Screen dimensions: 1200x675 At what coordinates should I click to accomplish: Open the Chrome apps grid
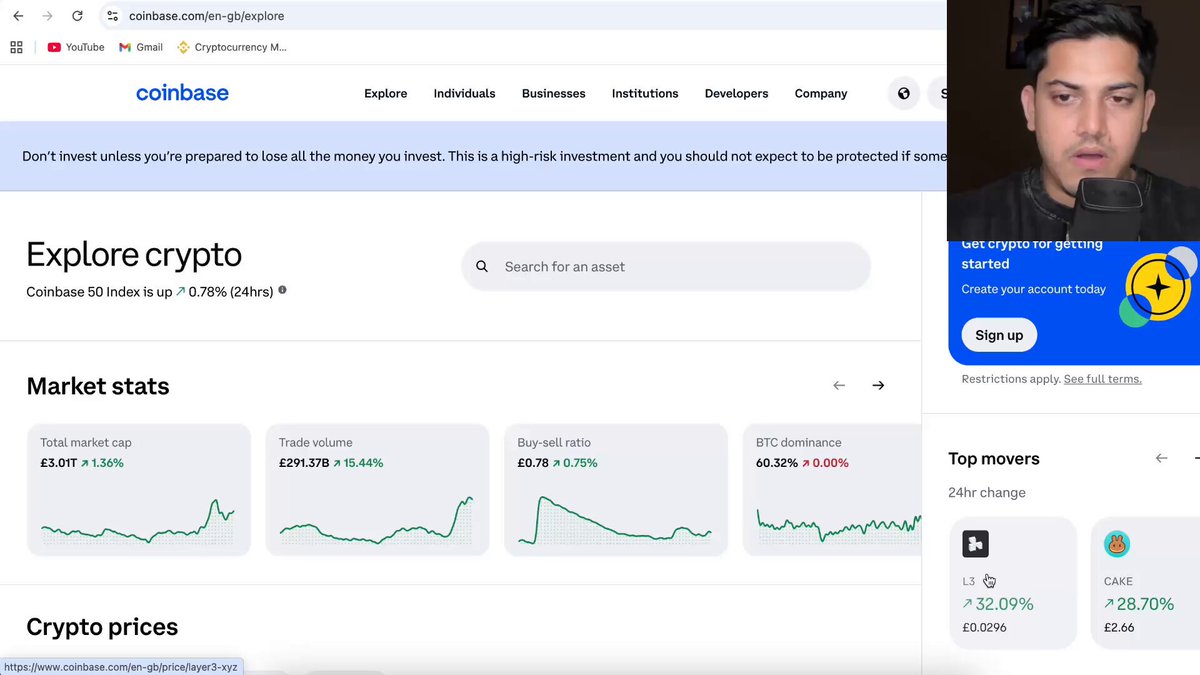pyautogui.click(x=16, y=47)
